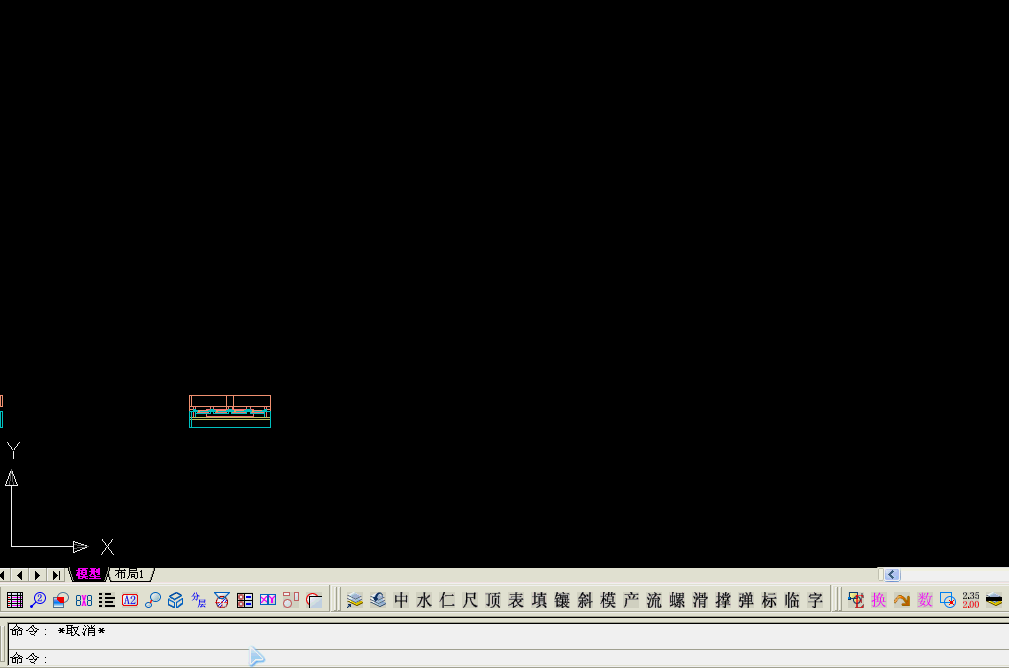Go to the previous layout tab arrow

pos(20,575)
